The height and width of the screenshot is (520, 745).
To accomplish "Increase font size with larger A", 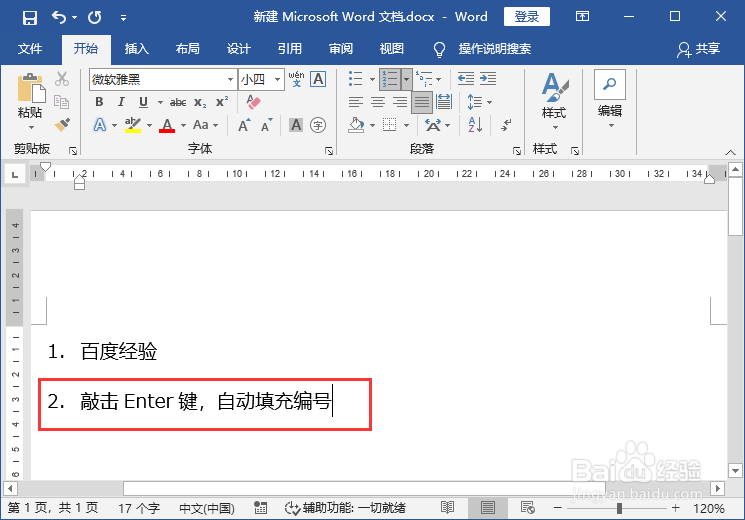I will click(x=244, y=125).
